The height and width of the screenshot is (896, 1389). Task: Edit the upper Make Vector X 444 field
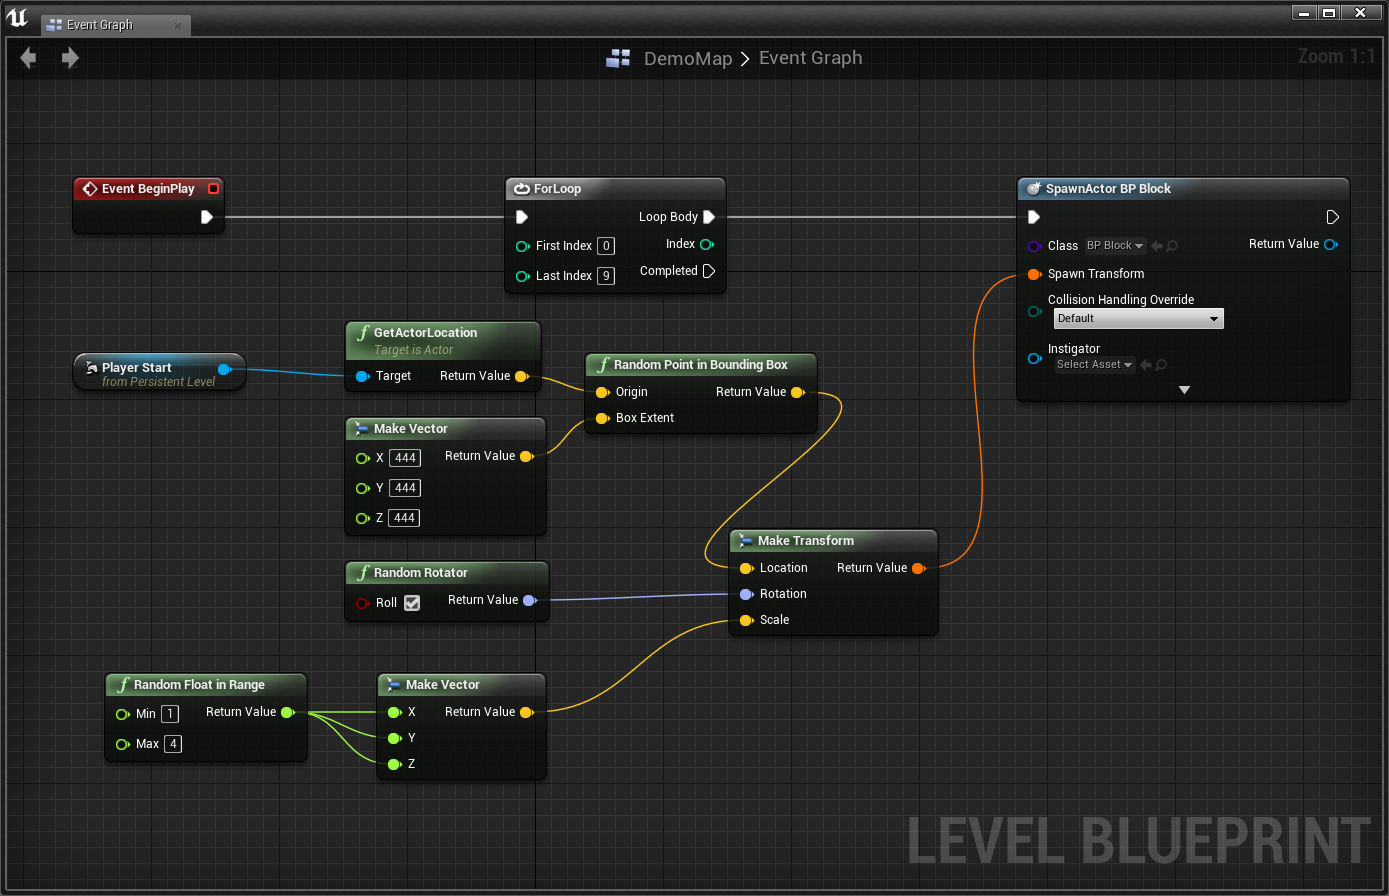(405, 458)
